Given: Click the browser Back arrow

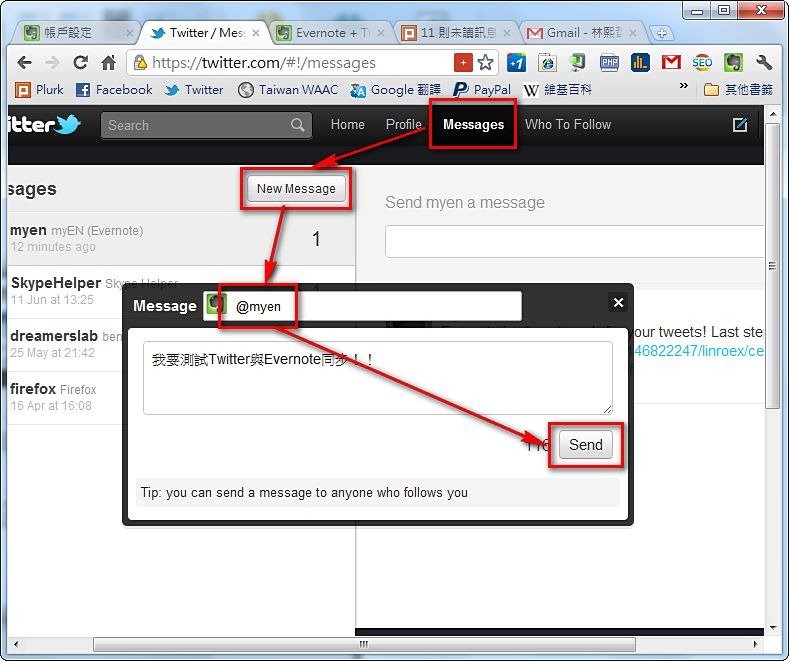Looking at the screenshot, I should pyautogui.click(x=24, y=63).
